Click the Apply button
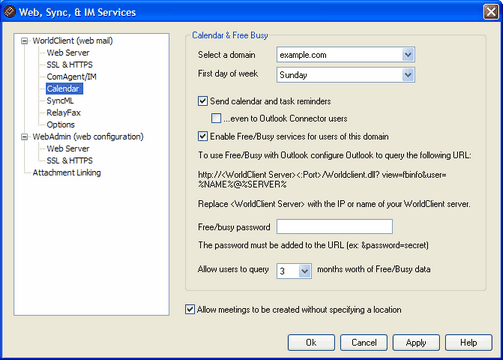The image size is (503, 360). [416, 343]
